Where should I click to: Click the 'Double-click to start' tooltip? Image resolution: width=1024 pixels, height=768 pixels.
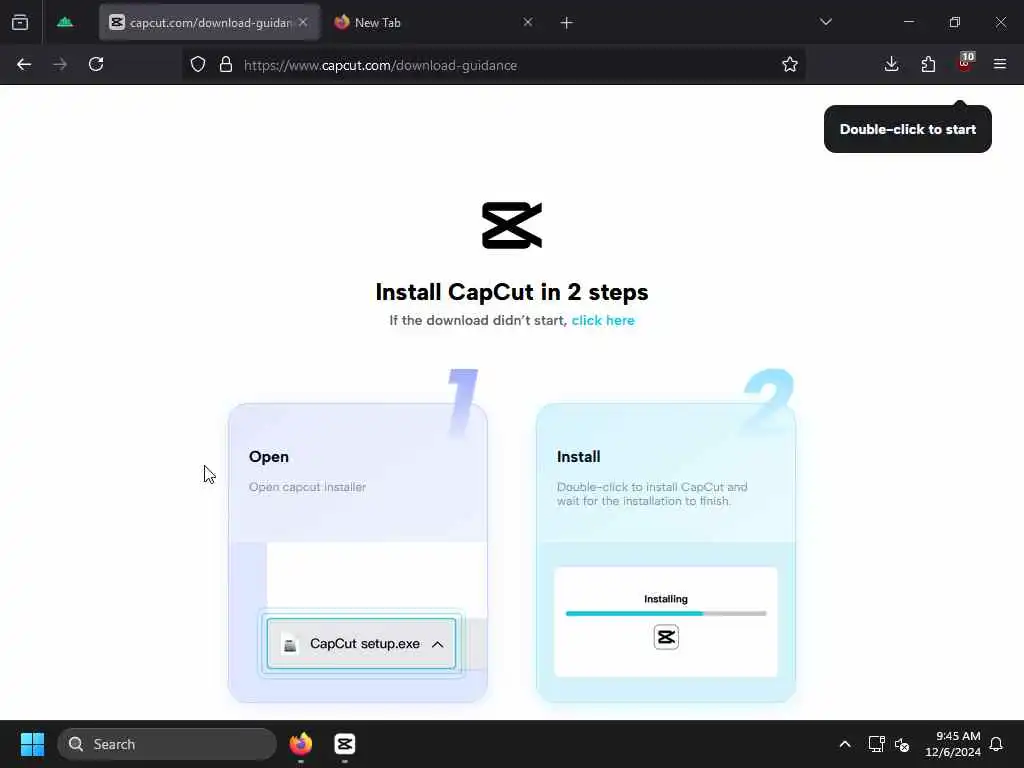[908, 129]
